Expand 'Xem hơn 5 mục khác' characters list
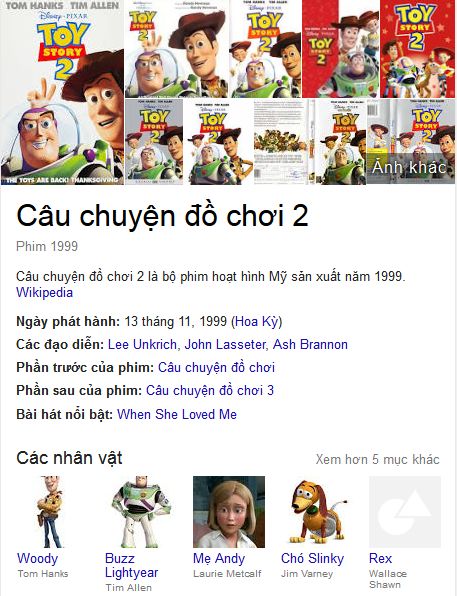The image size is (457, 596). tap(378, 459)
